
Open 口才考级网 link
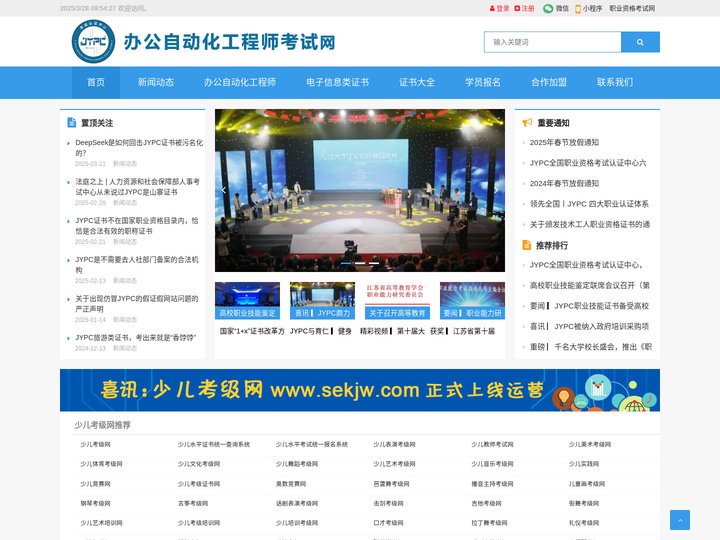click(388, 523)
